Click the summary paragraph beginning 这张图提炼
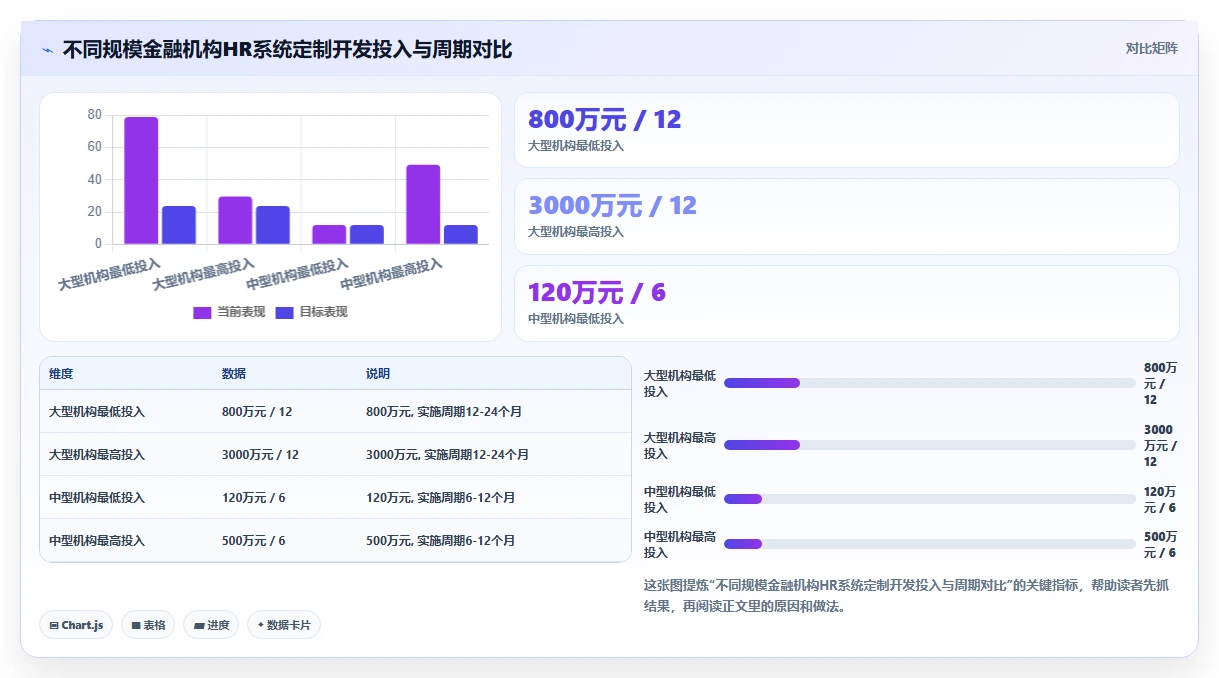Image resolution: width=1219 pixels, height=678 pixels. point(906,595)
